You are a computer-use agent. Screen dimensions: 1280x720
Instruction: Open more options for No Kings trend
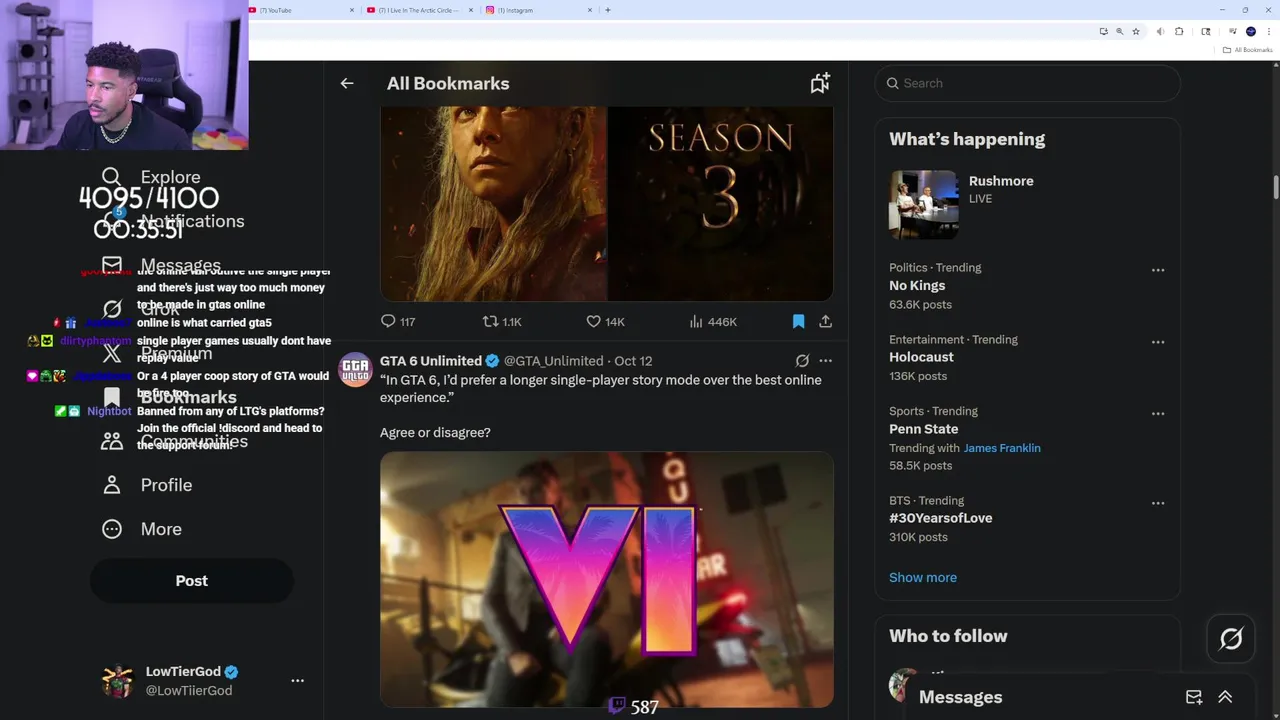1158,270
